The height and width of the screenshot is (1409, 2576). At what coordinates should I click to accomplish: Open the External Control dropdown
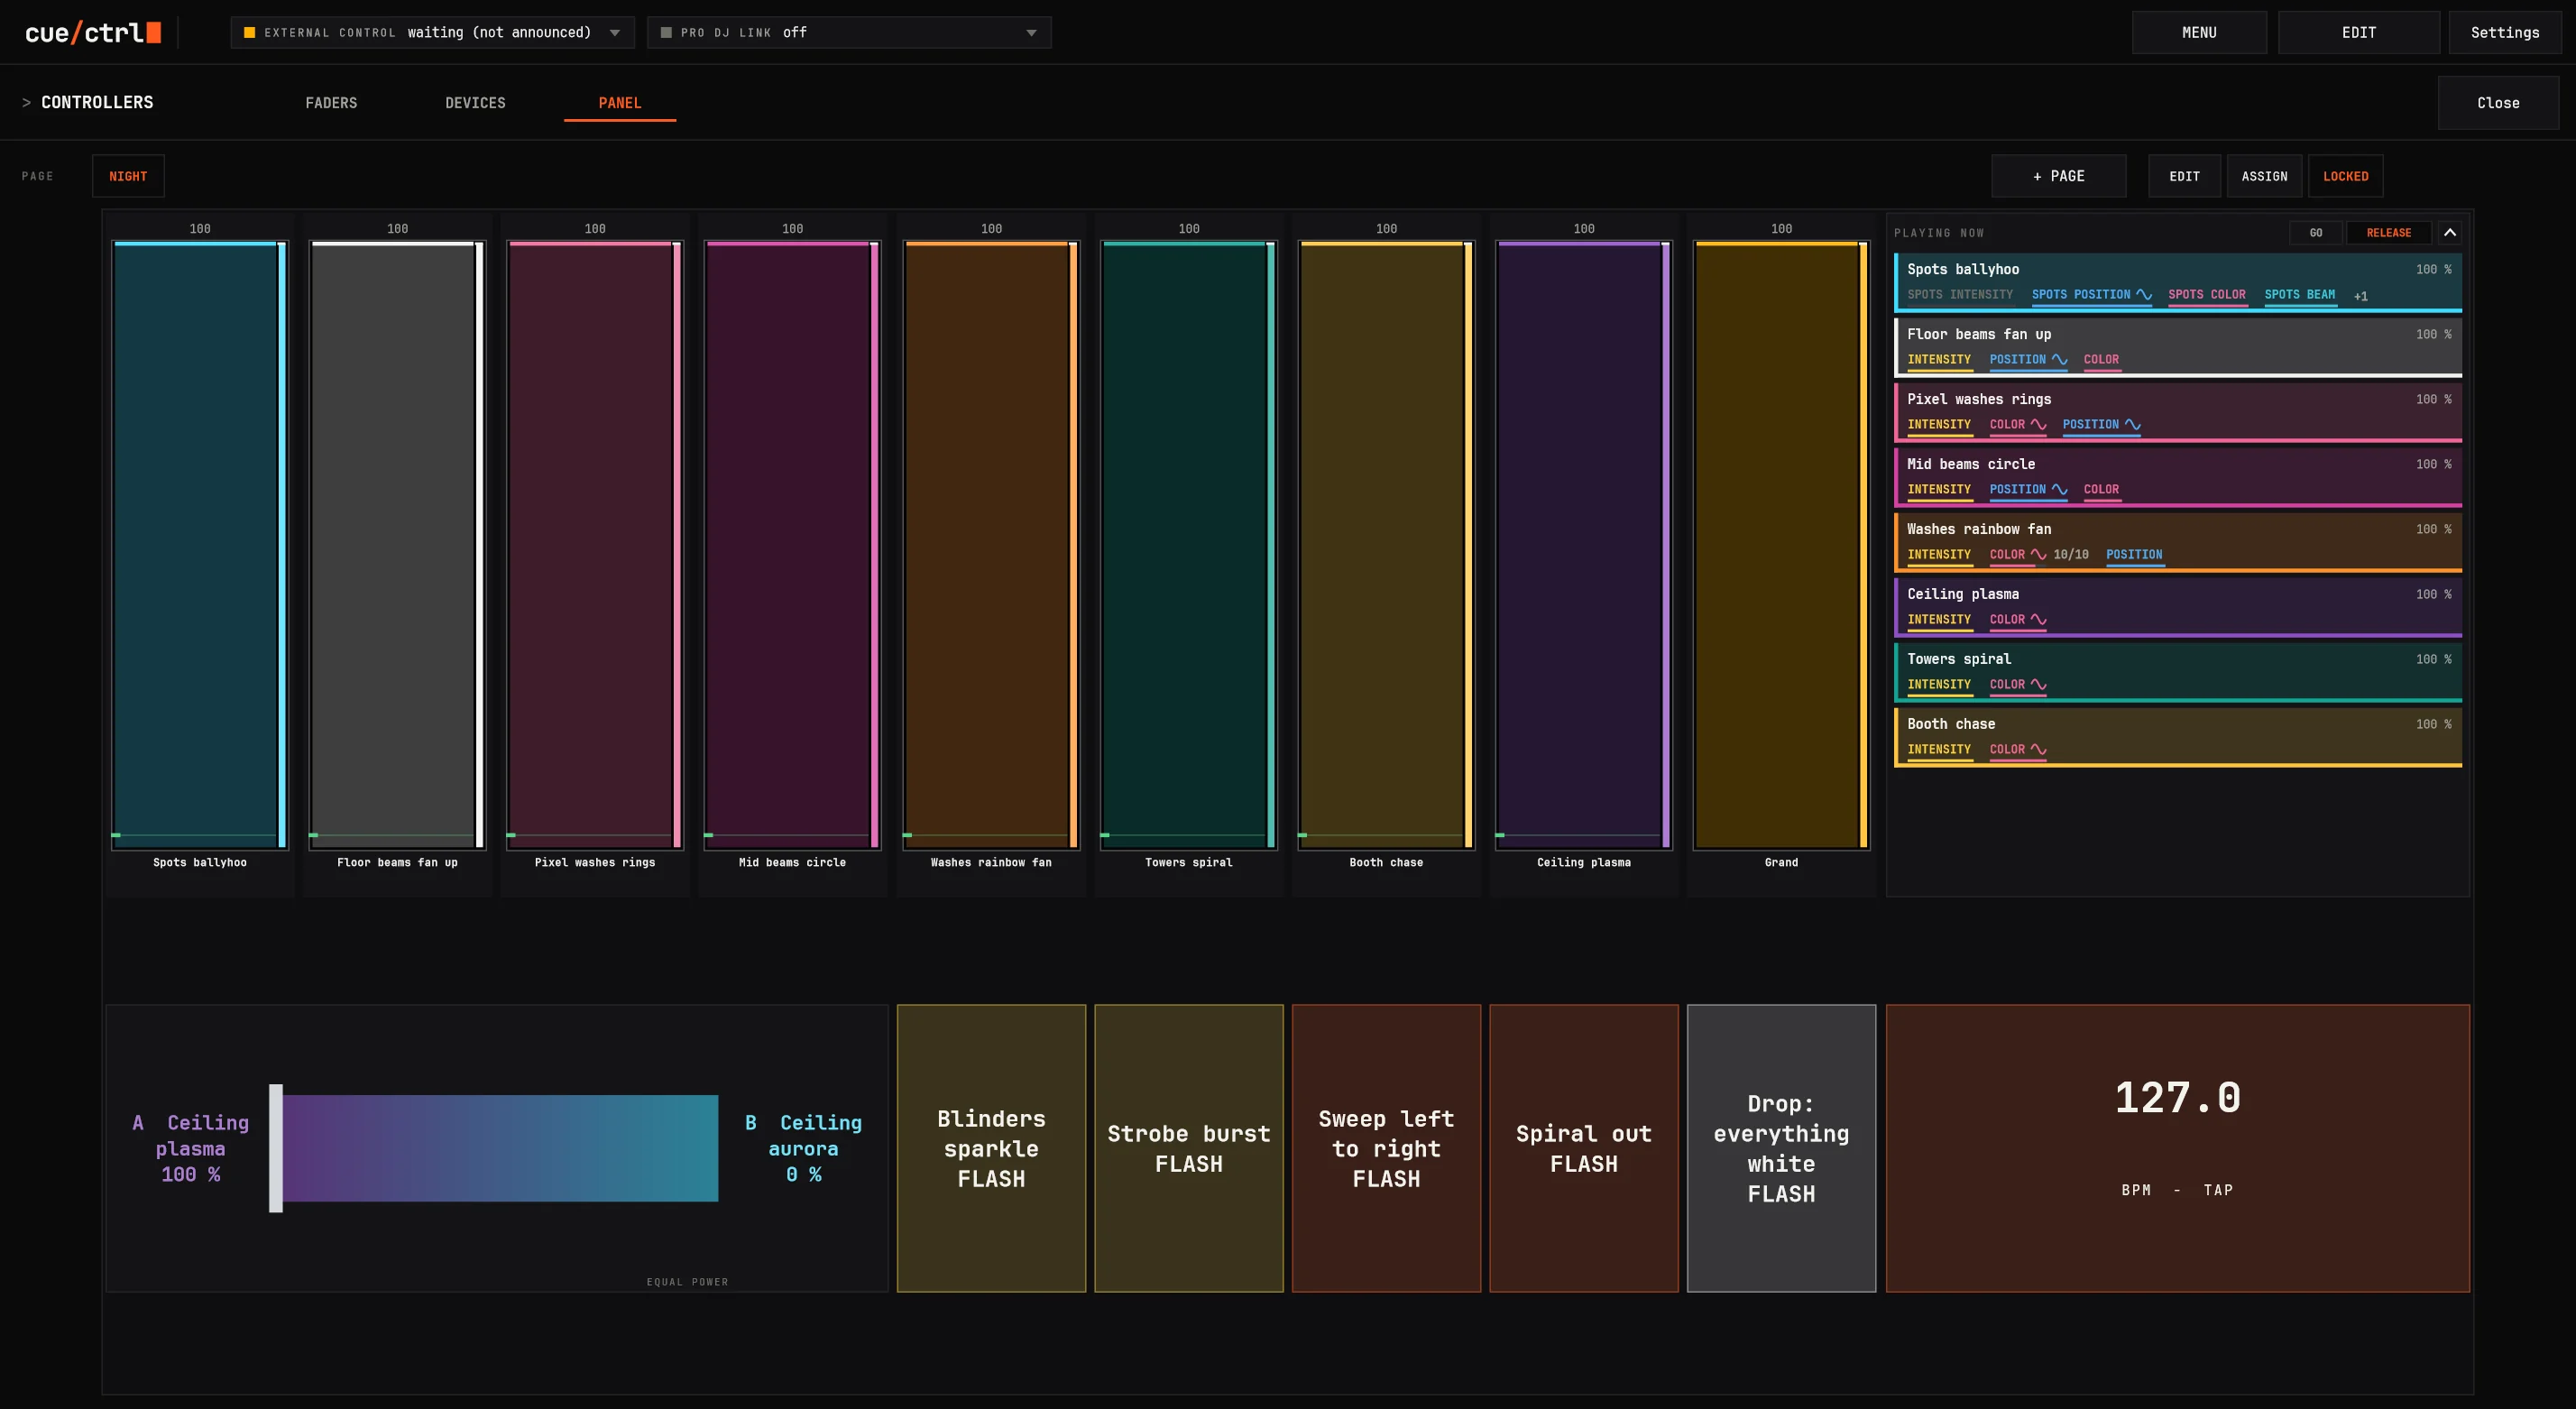(432, 33)
